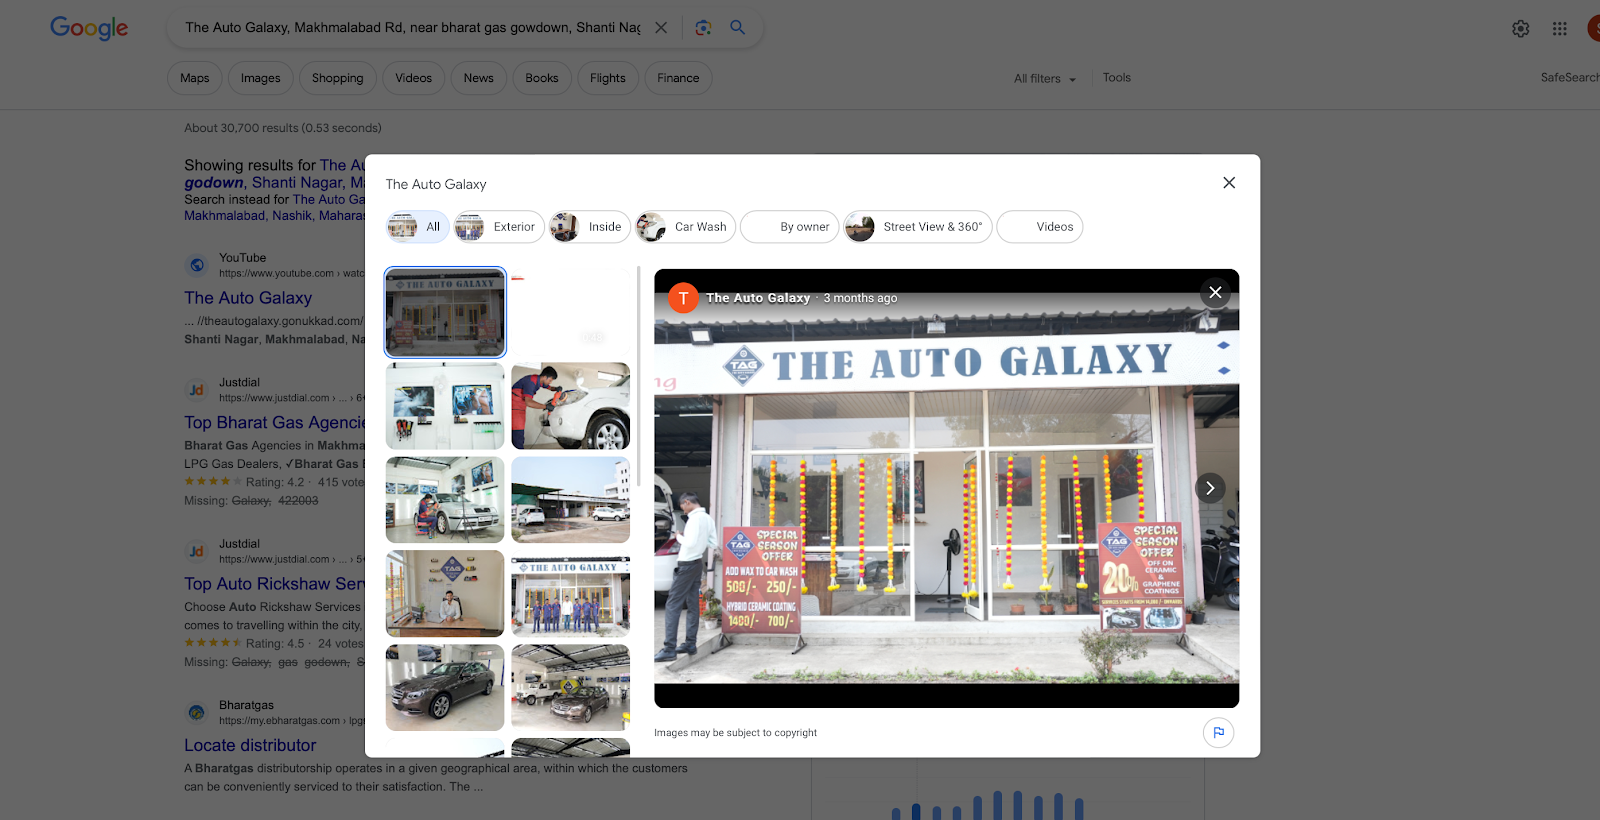This screenshot has width=1600, height=820.
Task: Close The Auto Galaxy photos dialog
Action: (x=1229, y=183)
